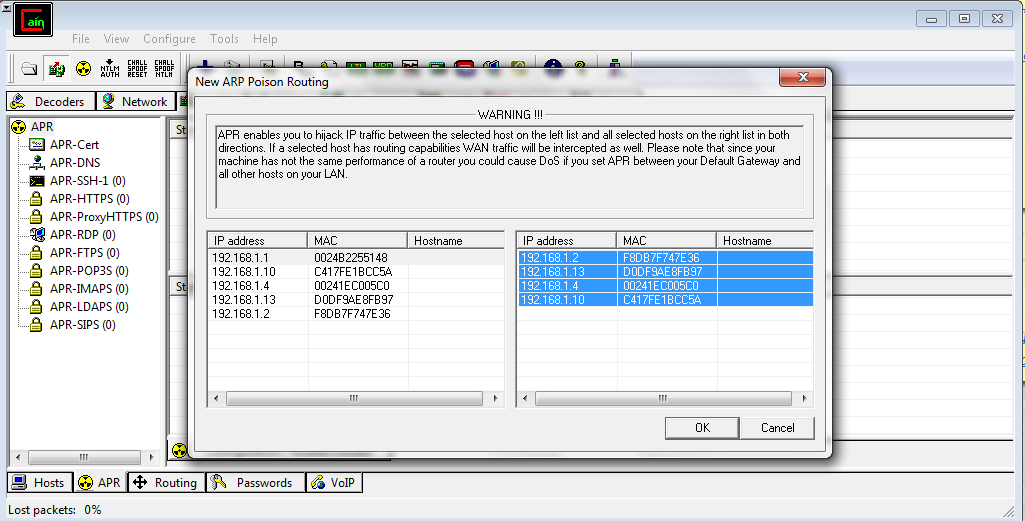The width and height of the screenshot is (1025, 521).
Task: Click right list horizontal scrollbar thumb
Action: [664, 398]
